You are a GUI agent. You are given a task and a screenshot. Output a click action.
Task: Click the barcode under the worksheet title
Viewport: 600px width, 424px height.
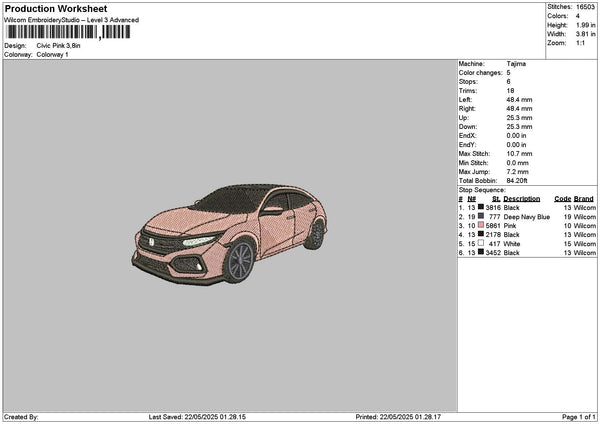tap(68, 32)
